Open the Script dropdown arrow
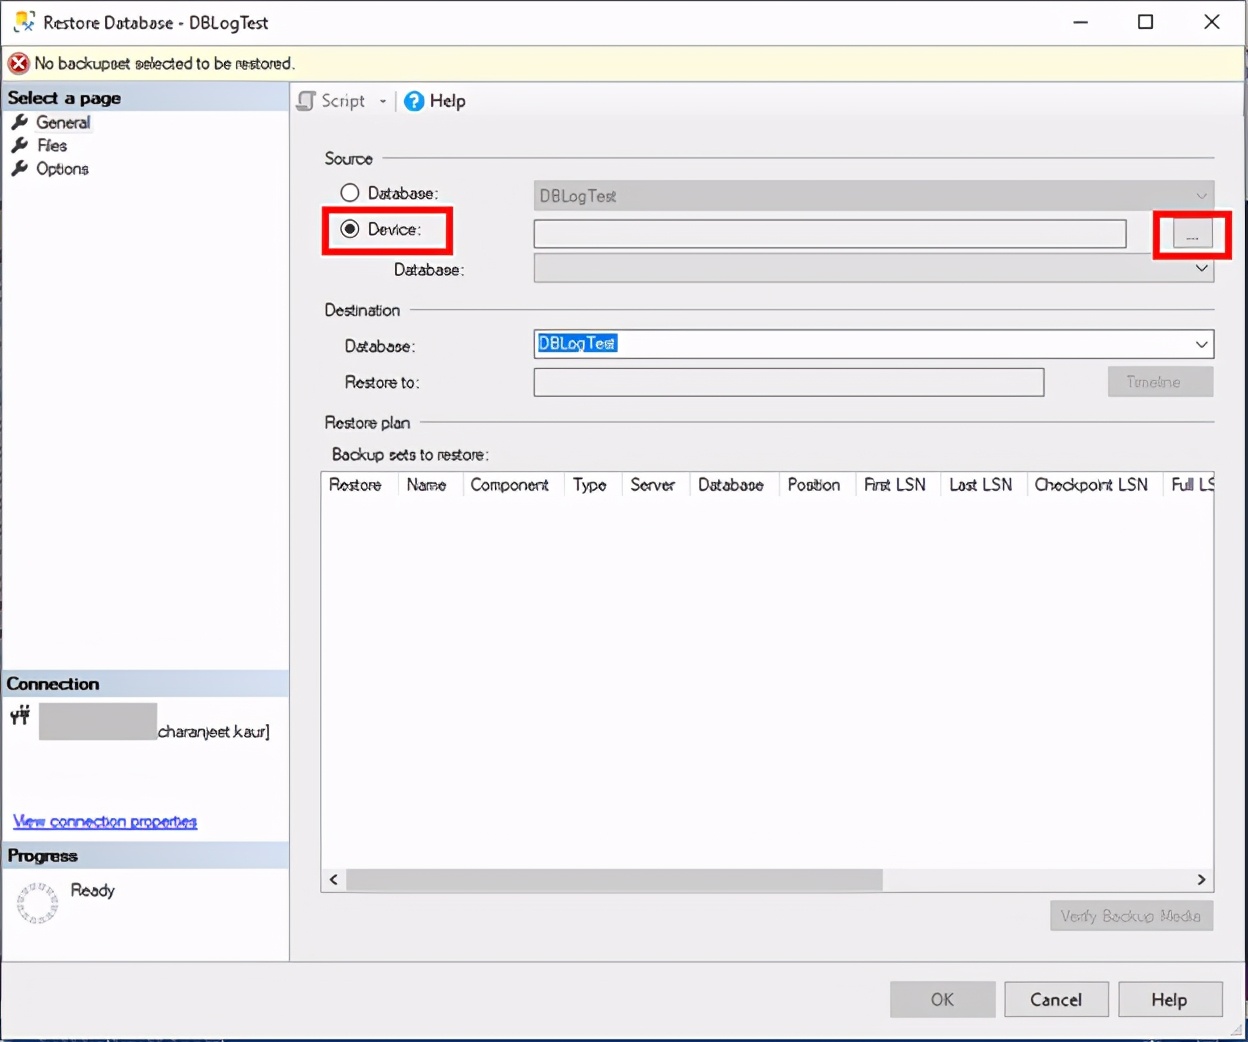The height and width of the screenshot is (1042, 1248). 383,101
